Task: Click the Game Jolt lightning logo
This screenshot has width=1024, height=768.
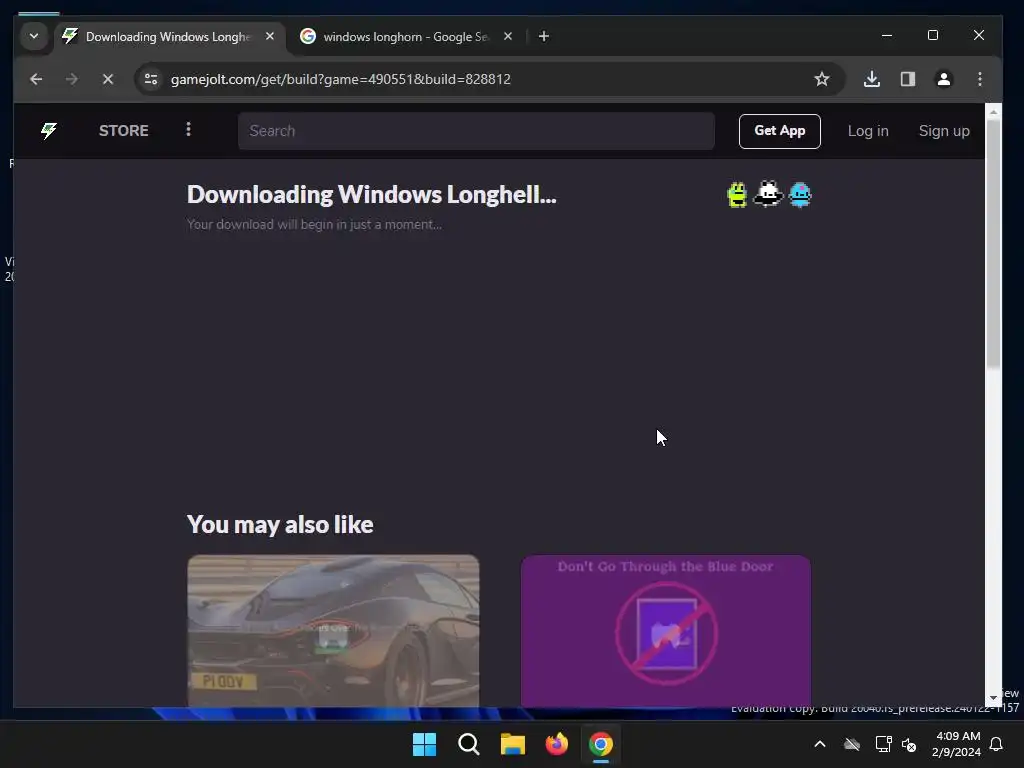Action: point(49,131)
